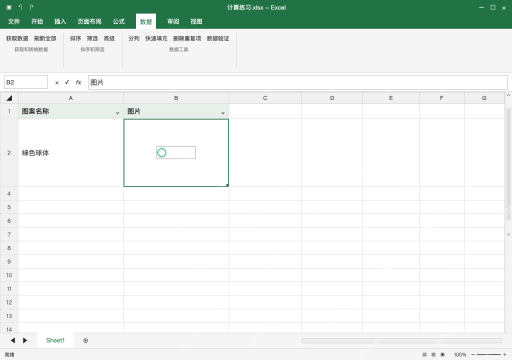Go to next sheet with right arrow

click(x=25, y=340)
